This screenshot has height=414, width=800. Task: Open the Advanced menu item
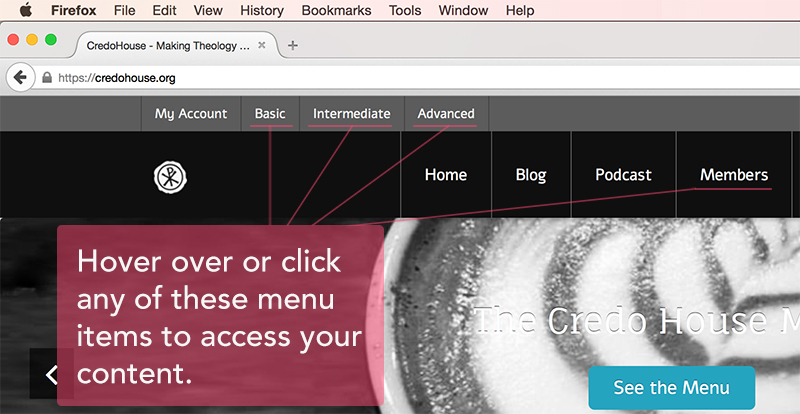pyautogui.click(x=446, y=113)
